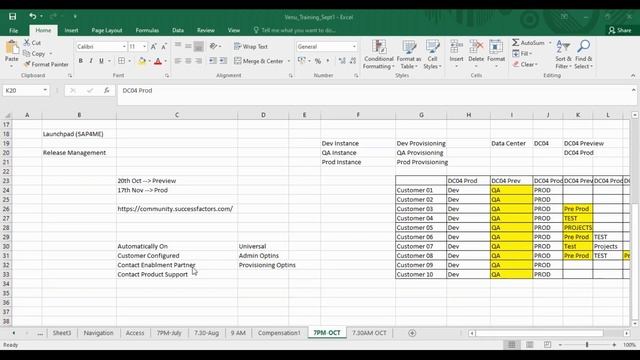Expand Merge & Center dropdown arrow

tap(289, 61)
